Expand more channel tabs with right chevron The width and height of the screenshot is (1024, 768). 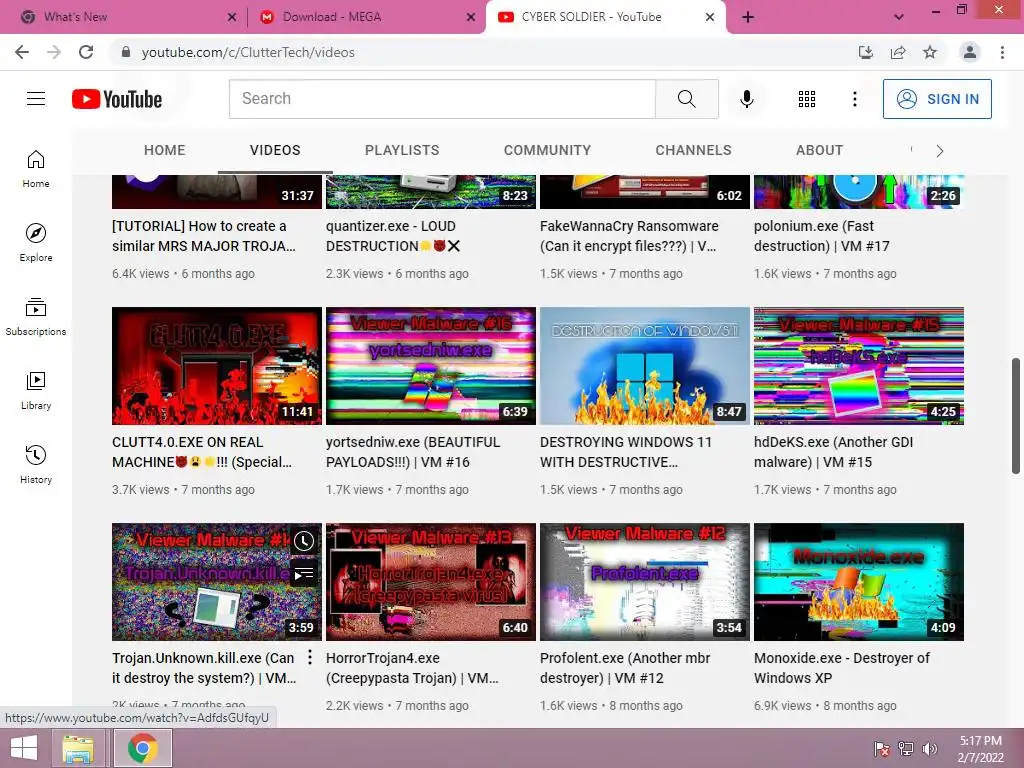939,151
